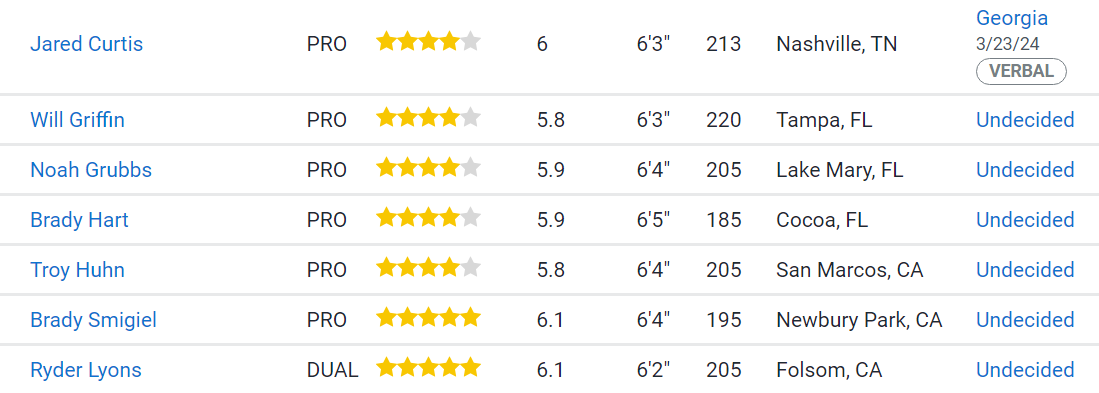Image resolution: width=1099 pixels, height=393 pixels.
Task: Click the VERBAL badge under Georgia
Action: [1021, 71]
